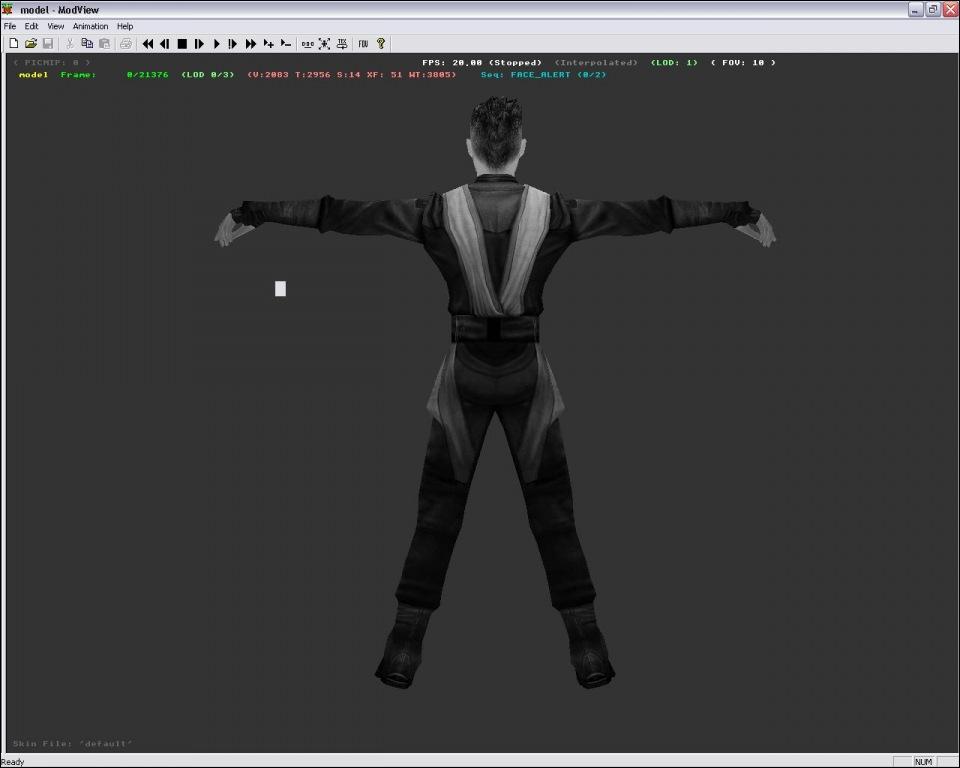The image size is (960, 768).
Task: Click the question mark help icon
Action: (381, 44)
